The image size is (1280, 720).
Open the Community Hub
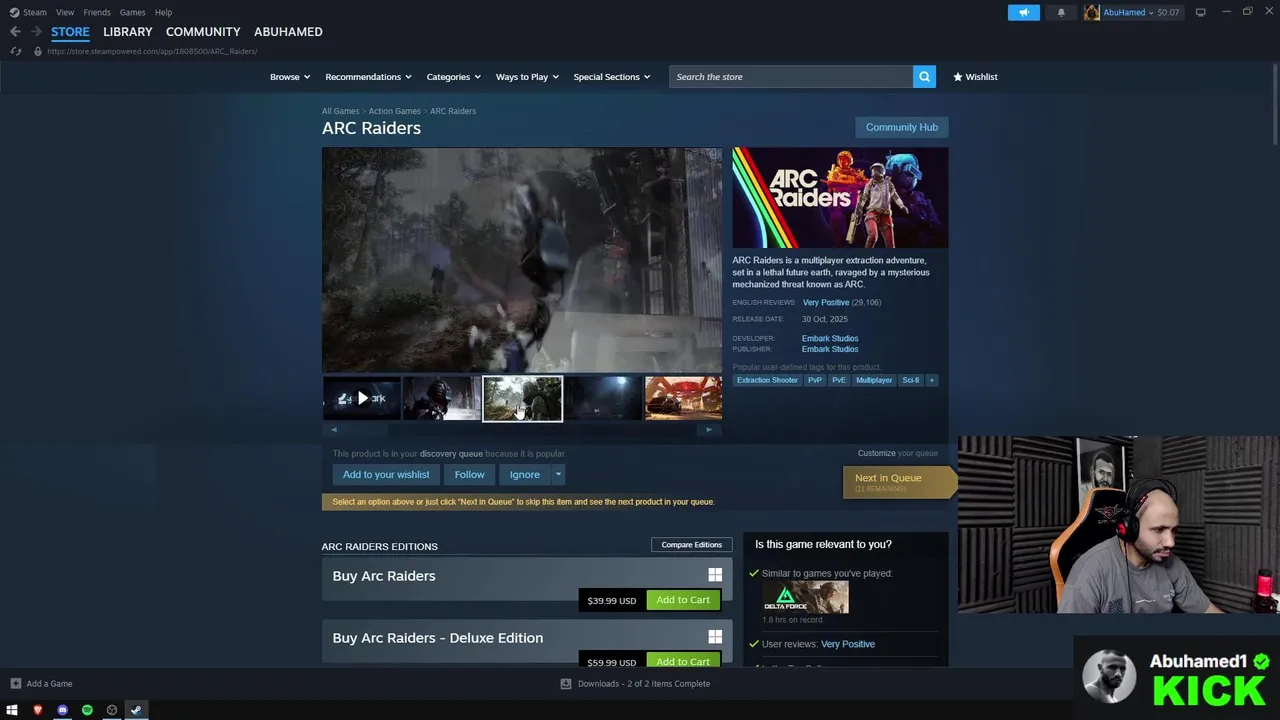tap(901, 127)
